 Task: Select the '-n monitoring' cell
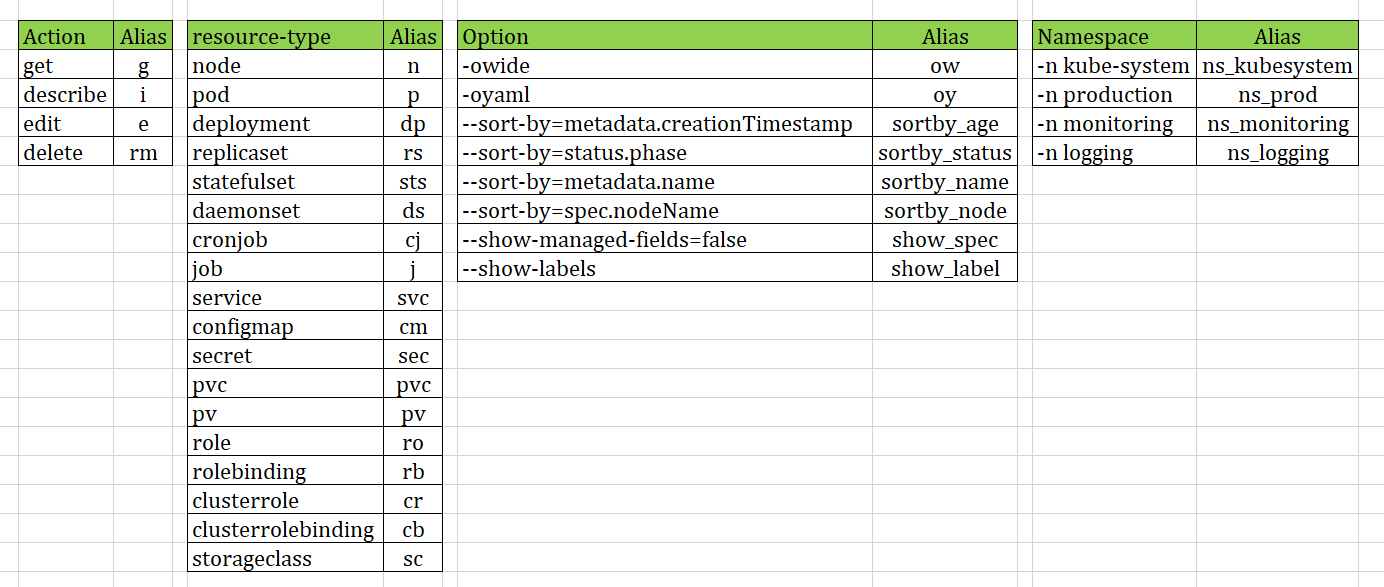pyautogui.click(x=1114, y=124)
